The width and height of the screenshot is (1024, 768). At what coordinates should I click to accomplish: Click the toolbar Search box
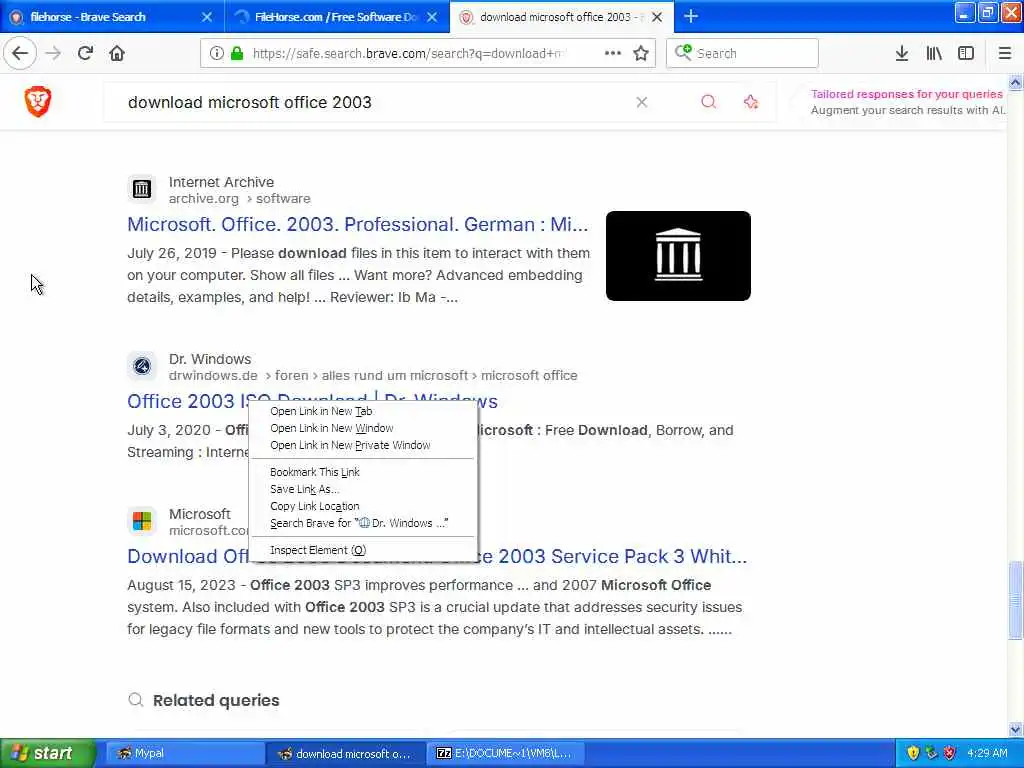point(742,53)
